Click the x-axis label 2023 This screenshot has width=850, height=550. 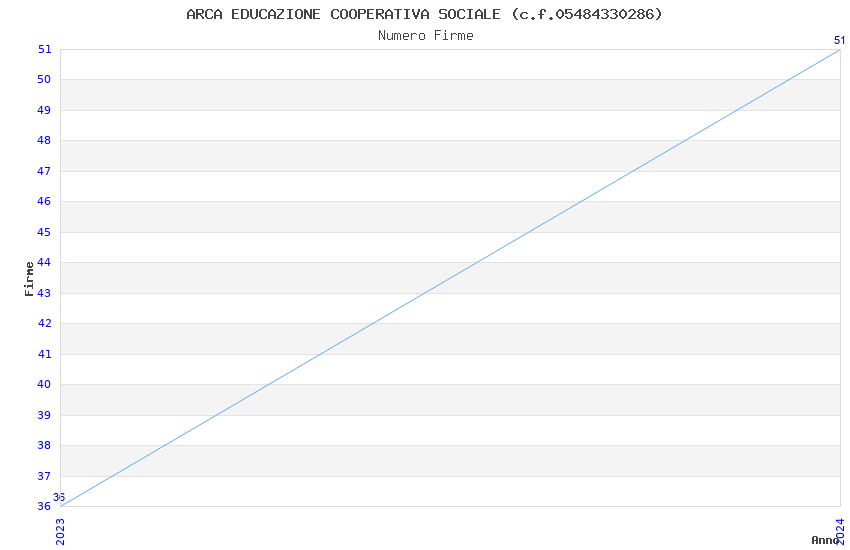(60, 532)
